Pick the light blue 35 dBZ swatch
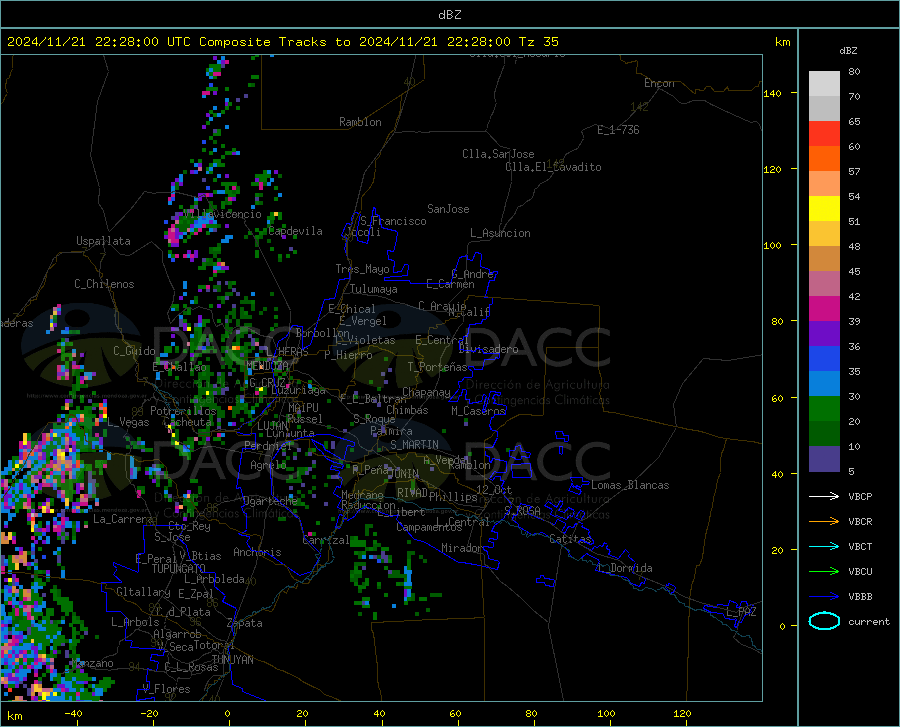This screenshot has height=727, width=900. click(824, 384)
